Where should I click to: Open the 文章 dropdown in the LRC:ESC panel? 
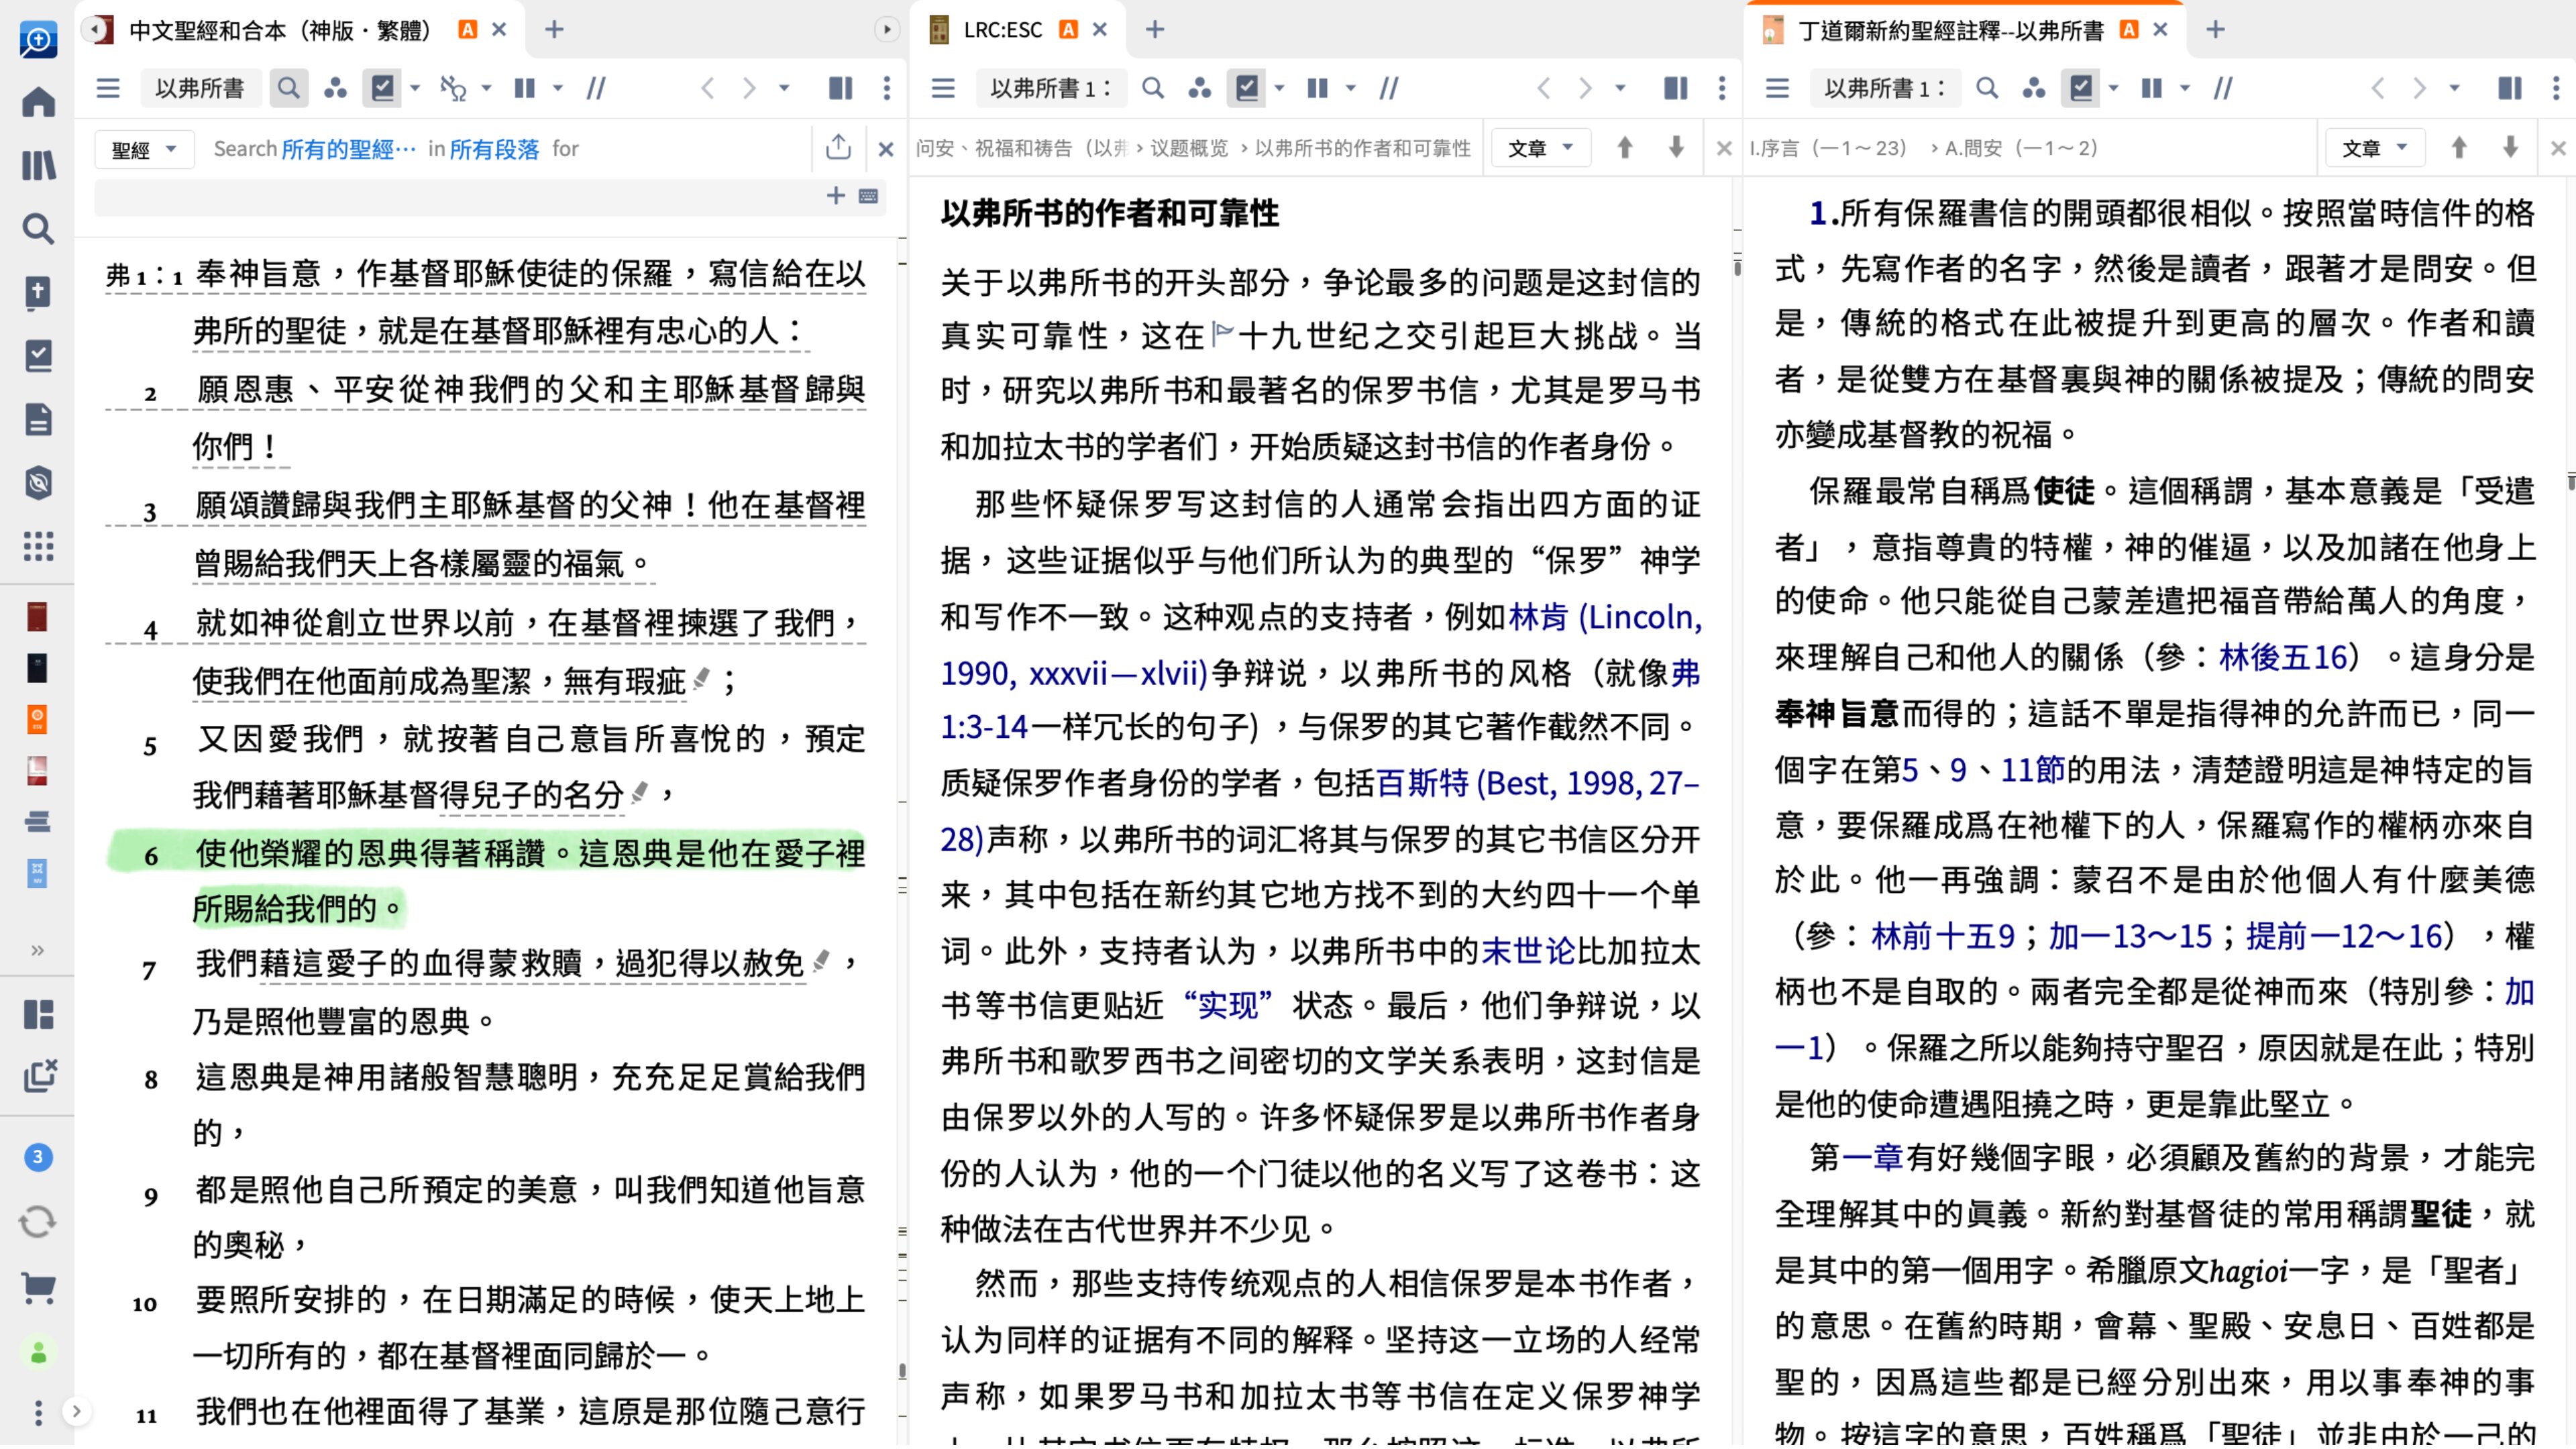pyautogui.click(x=1540, y=148)
